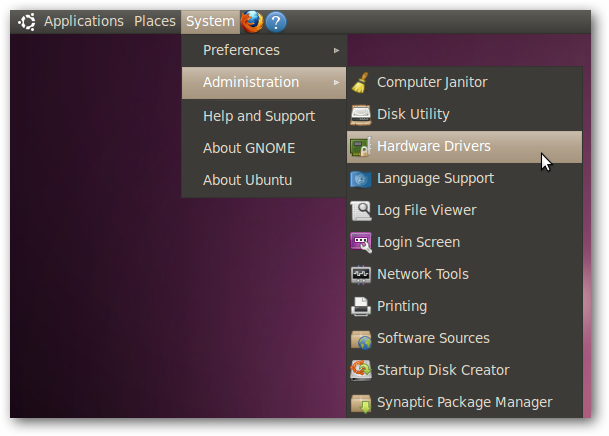Open the blue Help question-mark icon
Viewport: 609px width, 436px height.
[276, 22]
